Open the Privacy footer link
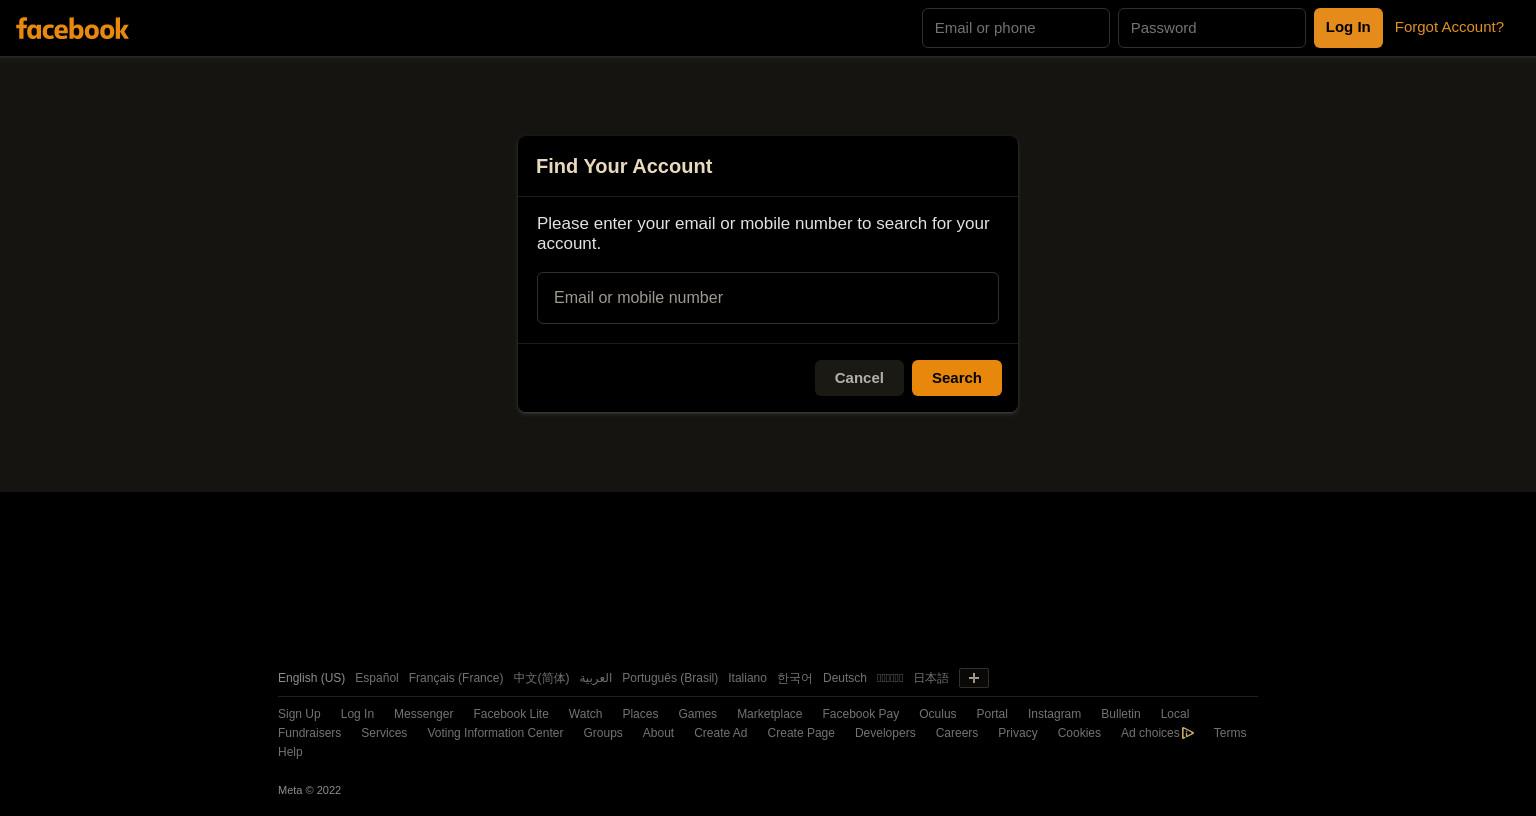The height and width of the screenshot is (816, 1536). 1017,733
